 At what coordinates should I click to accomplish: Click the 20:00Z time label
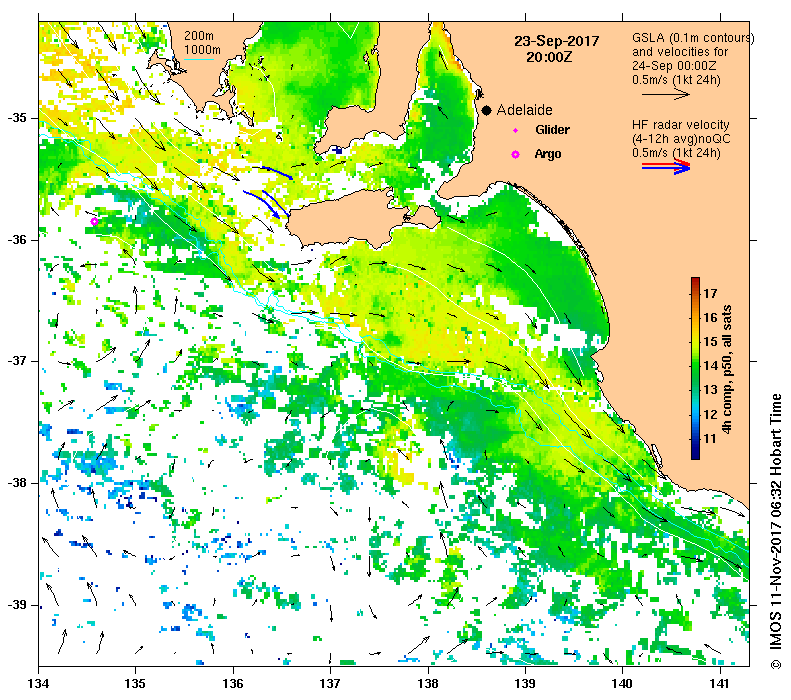[x=549, y=57]
